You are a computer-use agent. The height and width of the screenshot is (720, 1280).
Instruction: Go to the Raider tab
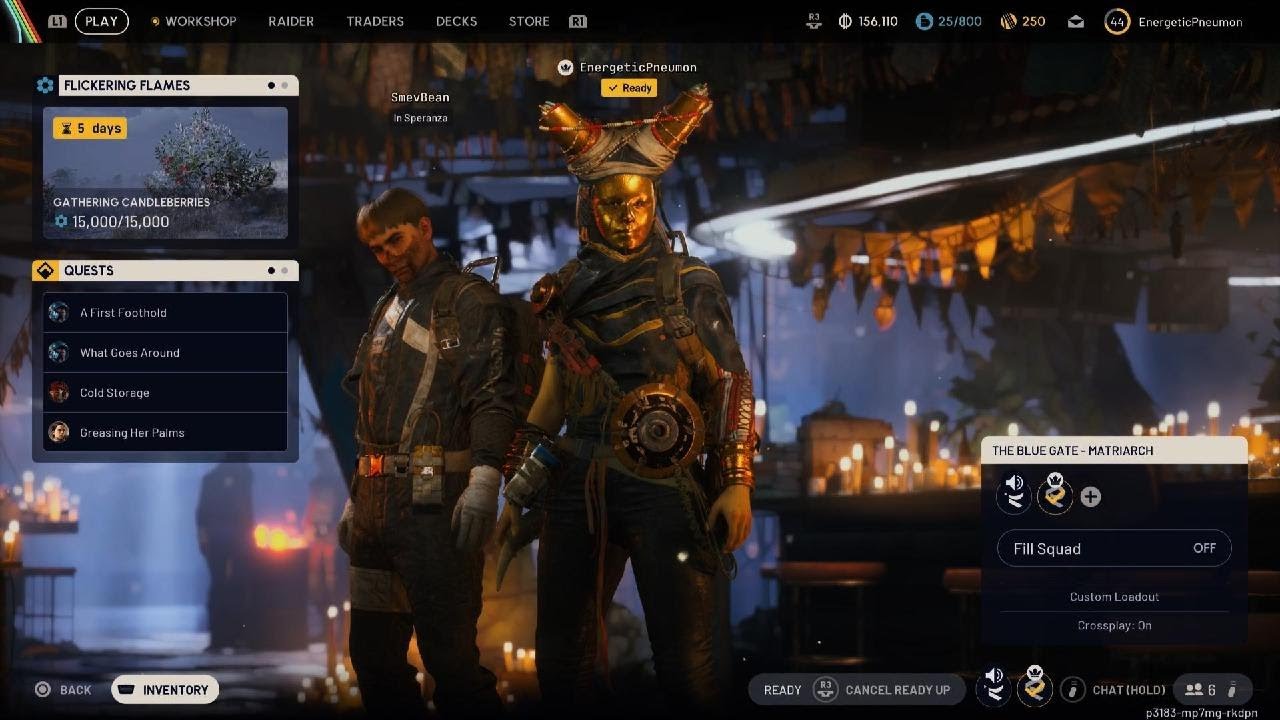pyautogui.click(x=291, y=21)
